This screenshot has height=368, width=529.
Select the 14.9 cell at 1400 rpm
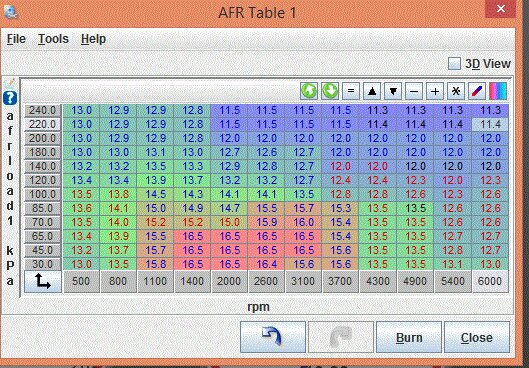click(x=192, y=208)
